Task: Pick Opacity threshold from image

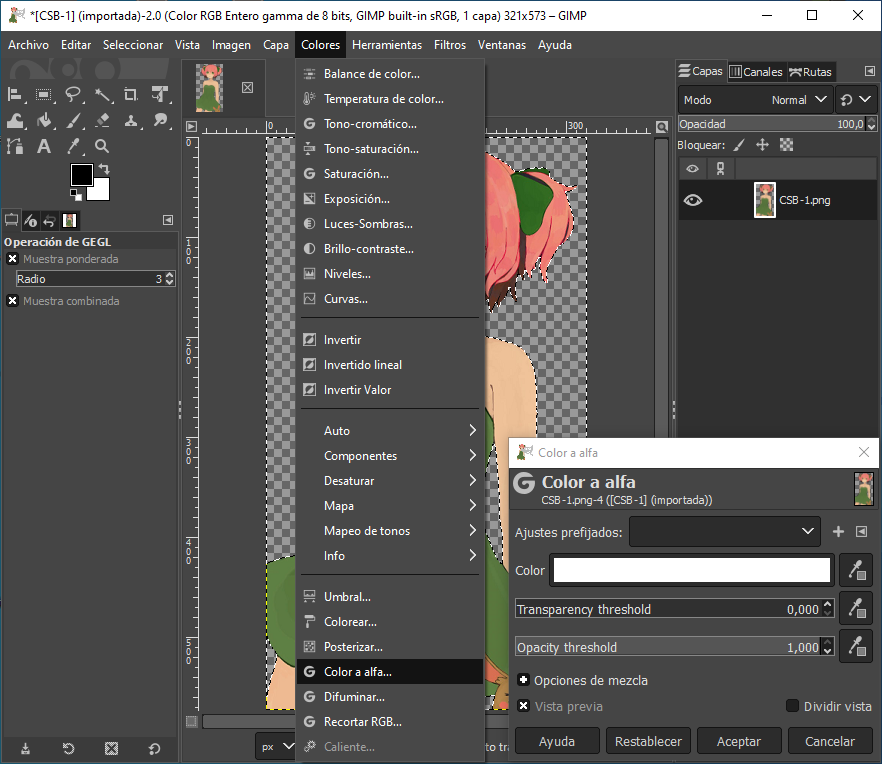Action: click(x=856, y=646)
